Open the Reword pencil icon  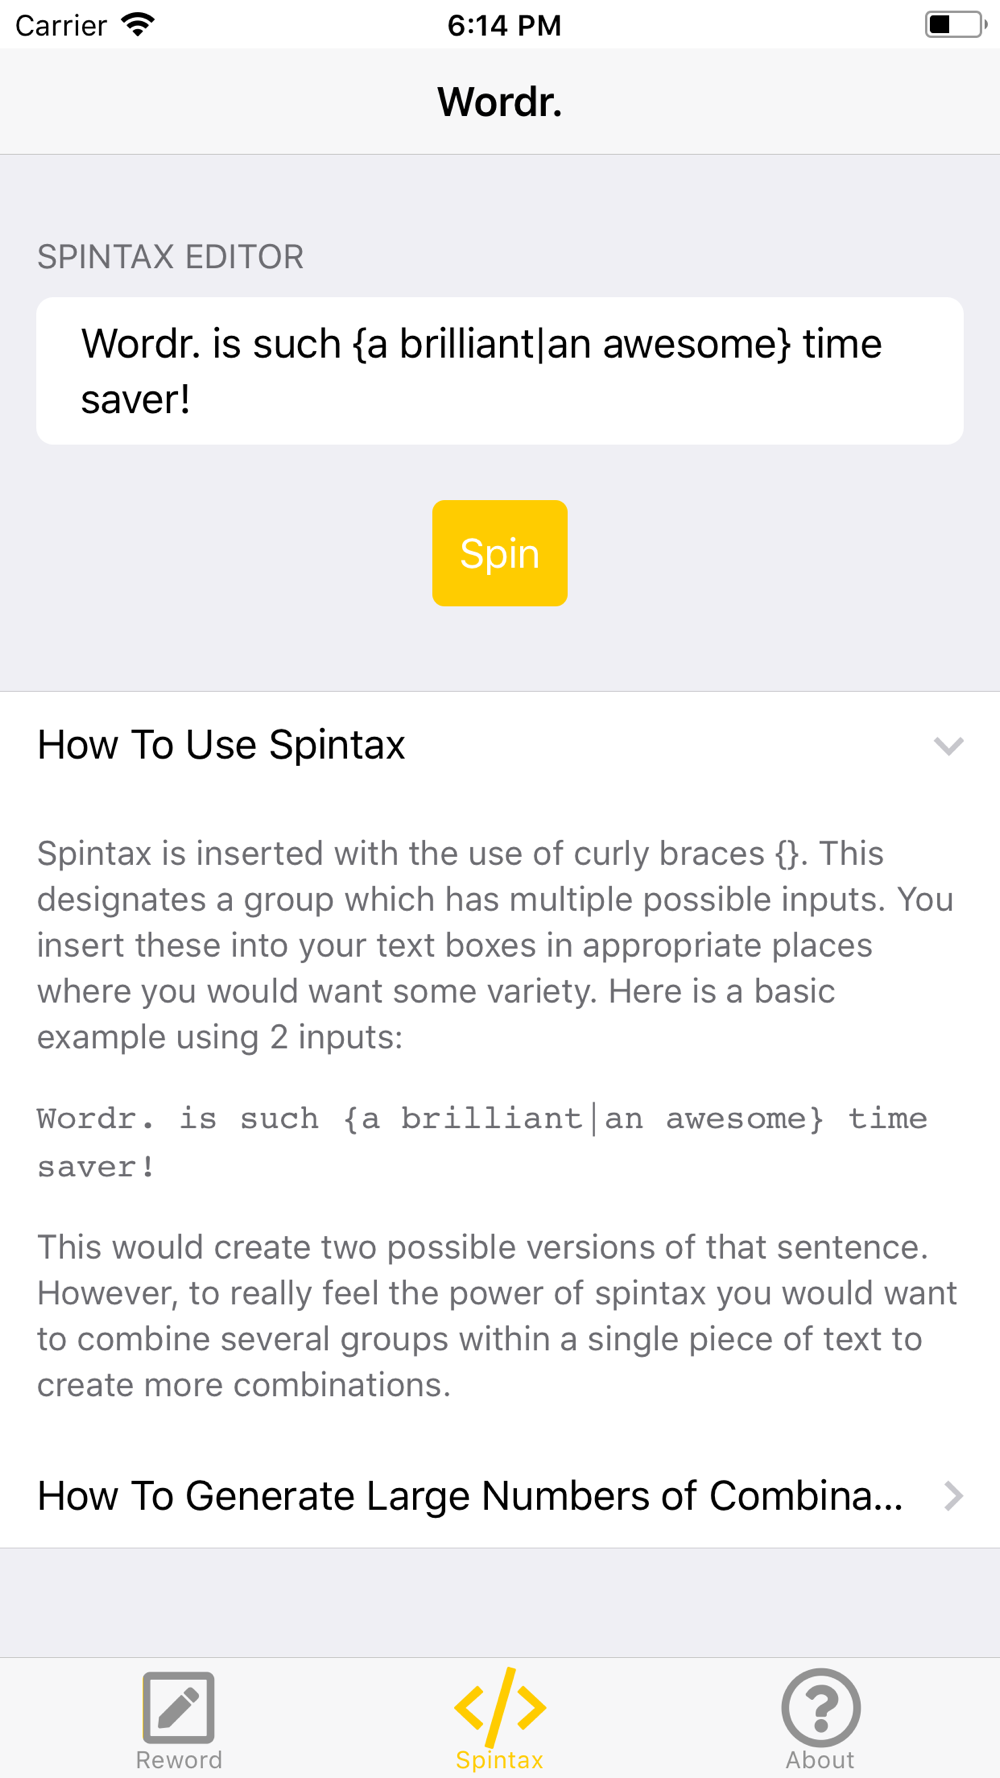coord(178,1707)
